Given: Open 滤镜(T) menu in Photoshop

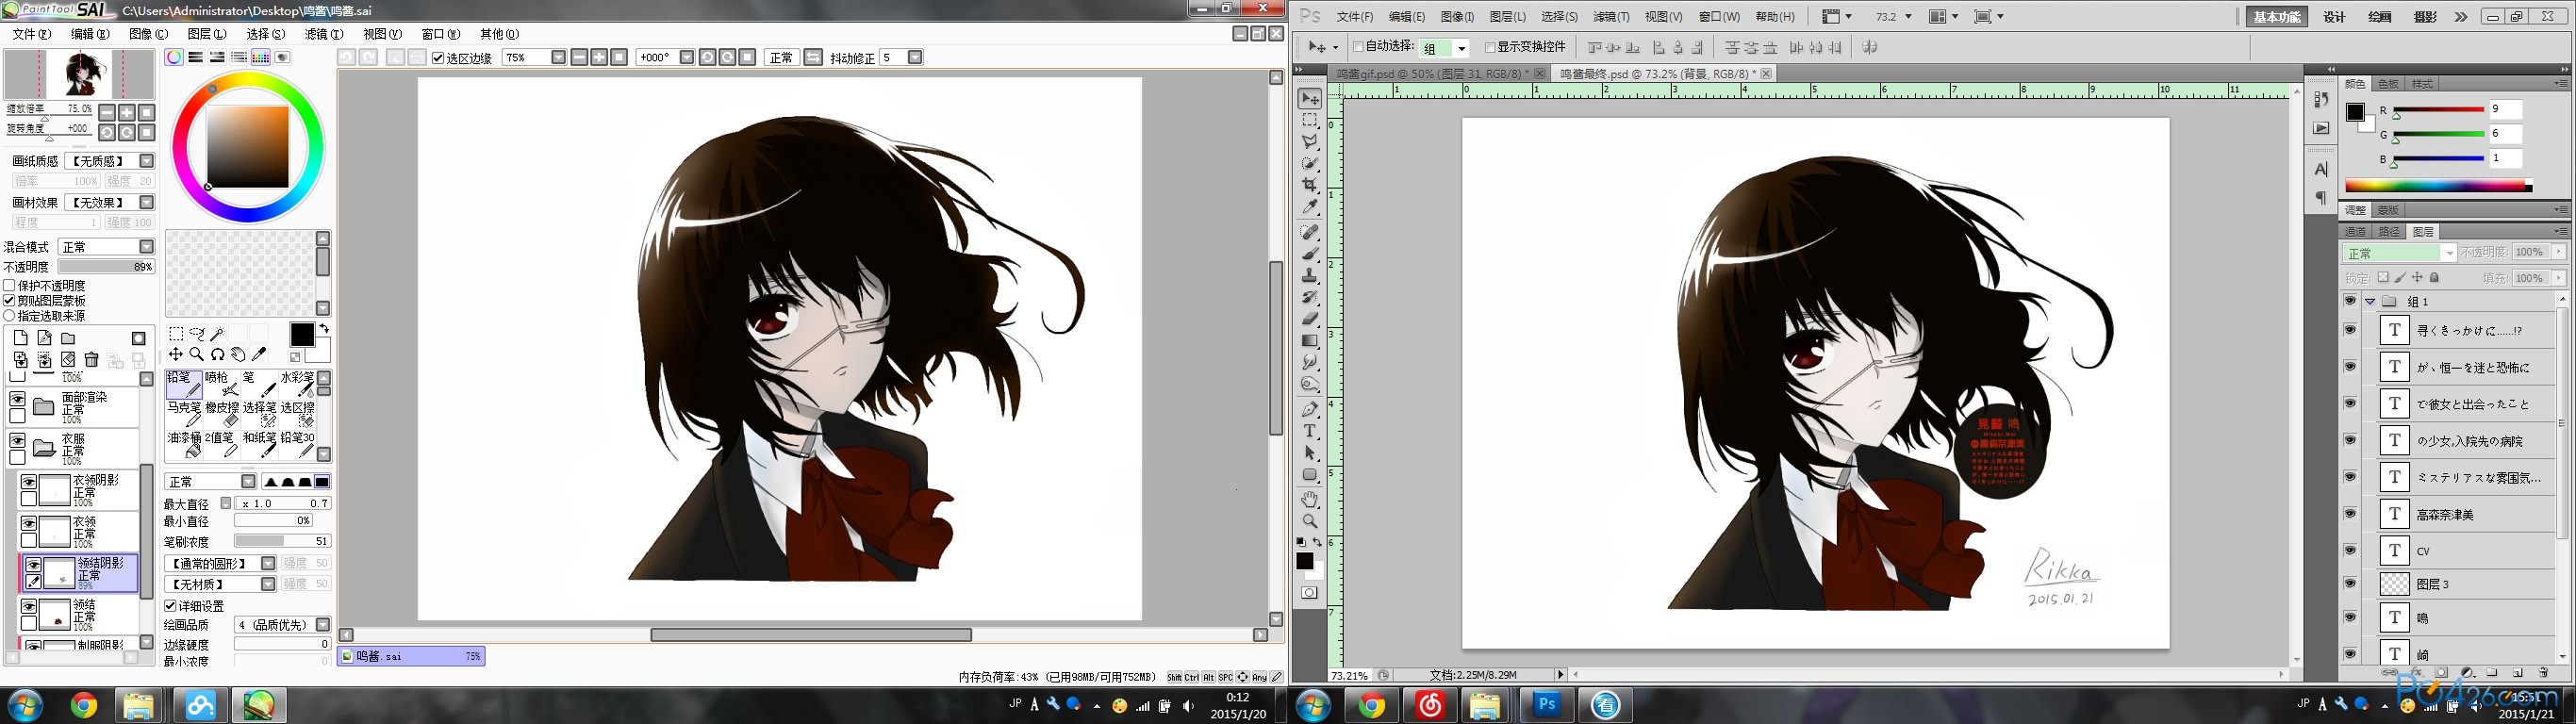Looking at the screenshot, I should point(1610,17).
